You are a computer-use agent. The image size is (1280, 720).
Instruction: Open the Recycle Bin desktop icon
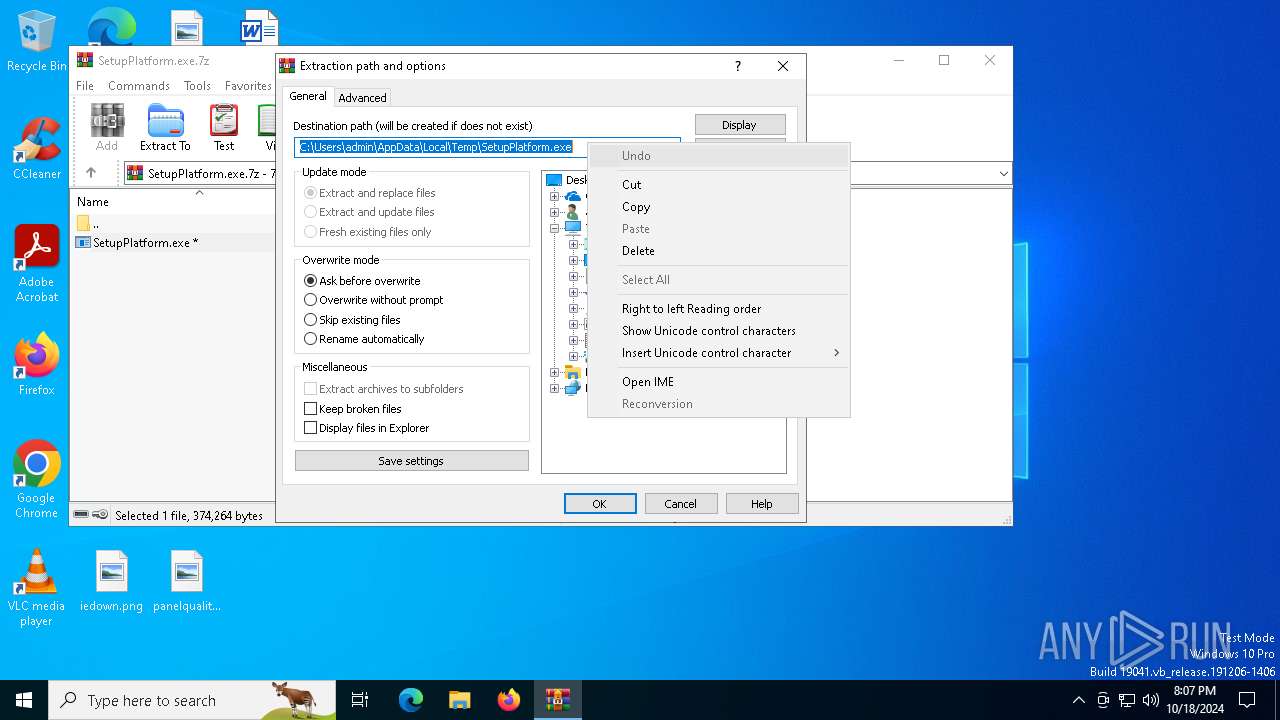tap(37, 41)
